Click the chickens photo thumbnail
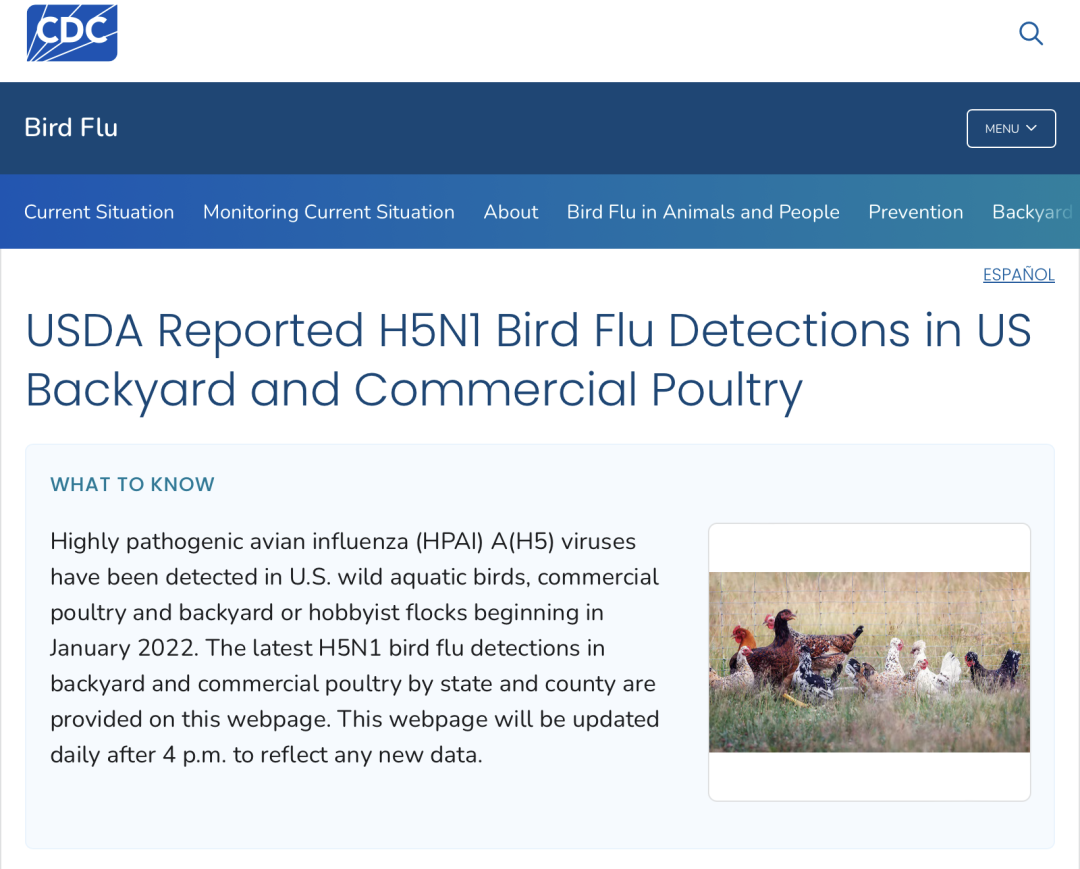The image size is (1080, 869). tap(869, 662)
